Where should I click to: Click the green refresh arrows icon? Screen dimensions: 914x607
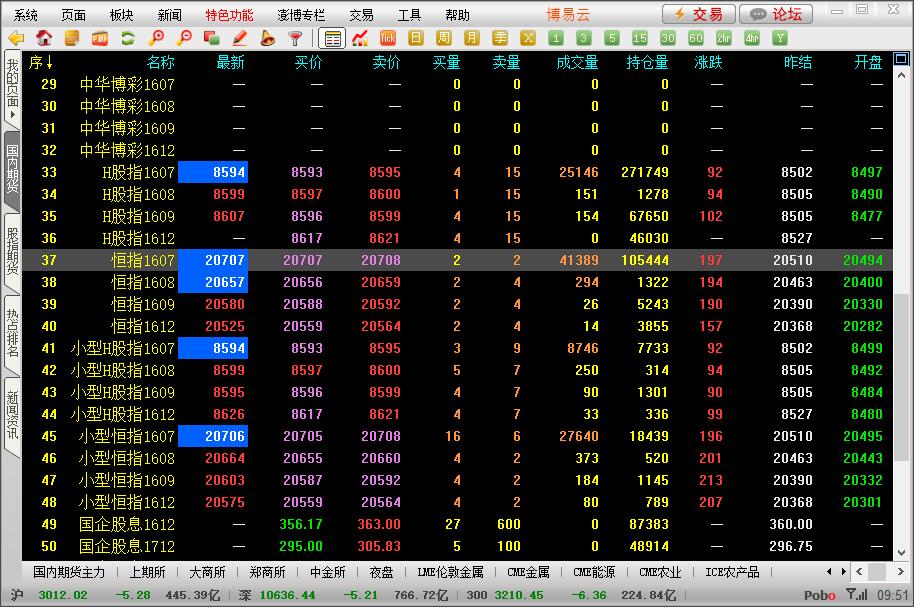coord(127,38)
